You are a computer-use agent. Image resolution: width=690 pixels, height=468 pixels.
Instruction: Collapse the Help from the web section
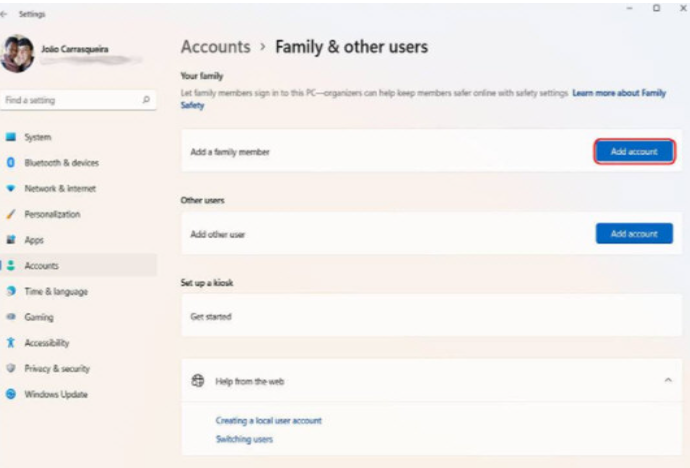click(667, 380)
